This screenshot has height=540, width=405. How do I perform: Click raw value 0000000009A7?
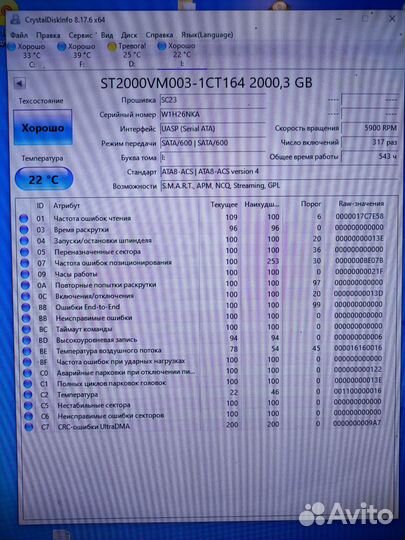(357, 423)
